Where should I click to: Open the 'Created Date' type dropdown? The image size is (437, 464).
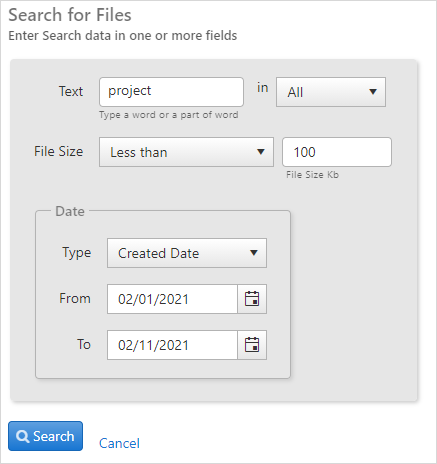(x=187, y=253)
